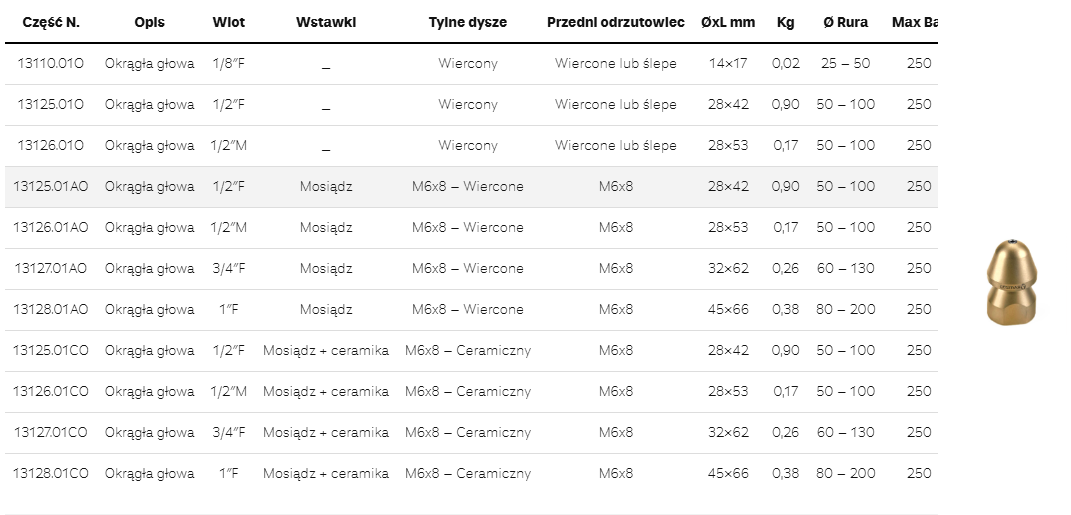Select part number 13127.01CO
The width and height of the screenshot is (1071, 515).
[x=50, y=433]
